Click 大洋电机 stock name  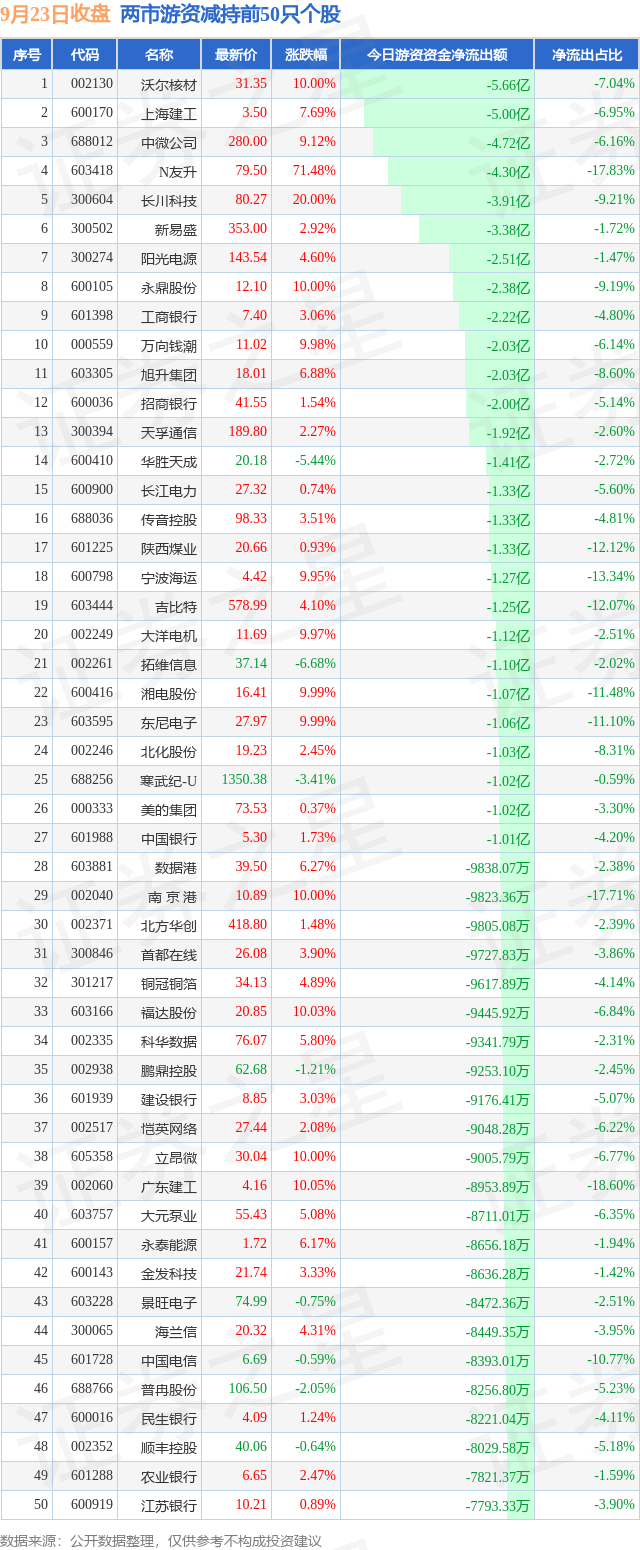169,635
